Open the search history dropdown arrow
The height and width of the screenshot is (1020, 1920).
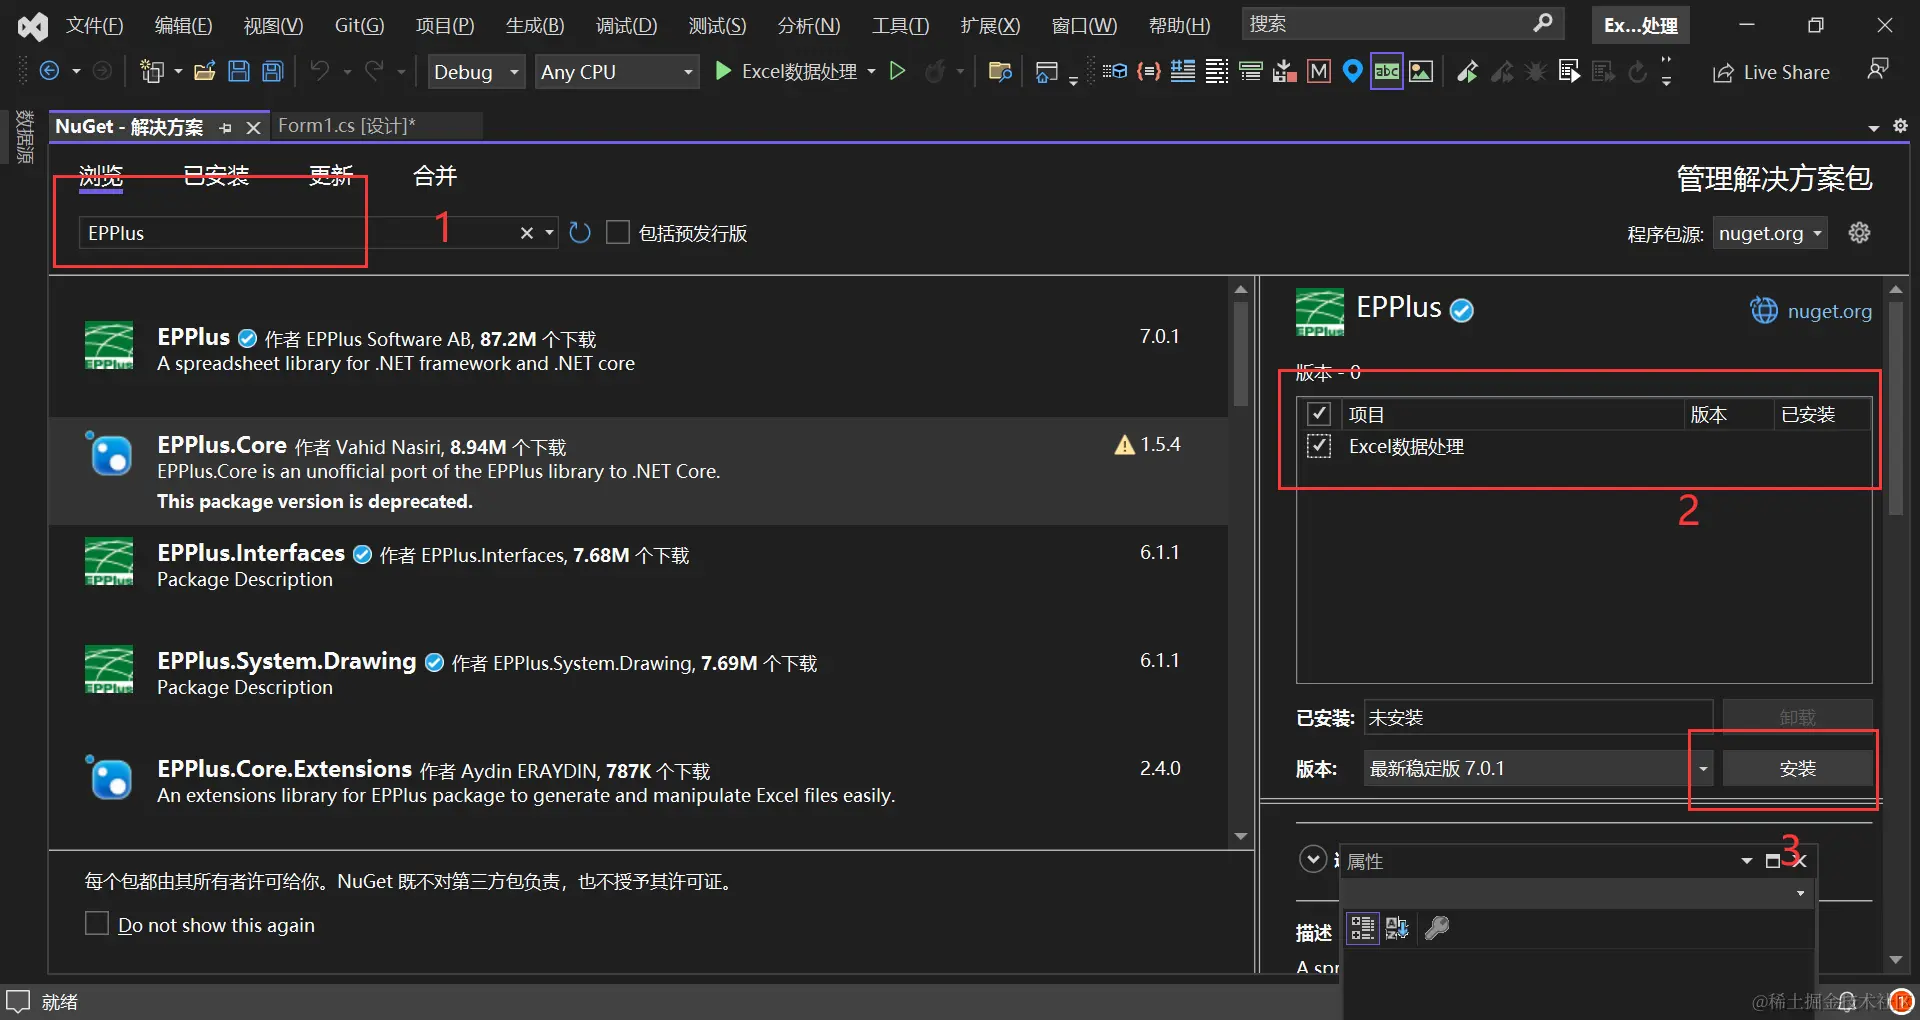click(x=549, y=233)
